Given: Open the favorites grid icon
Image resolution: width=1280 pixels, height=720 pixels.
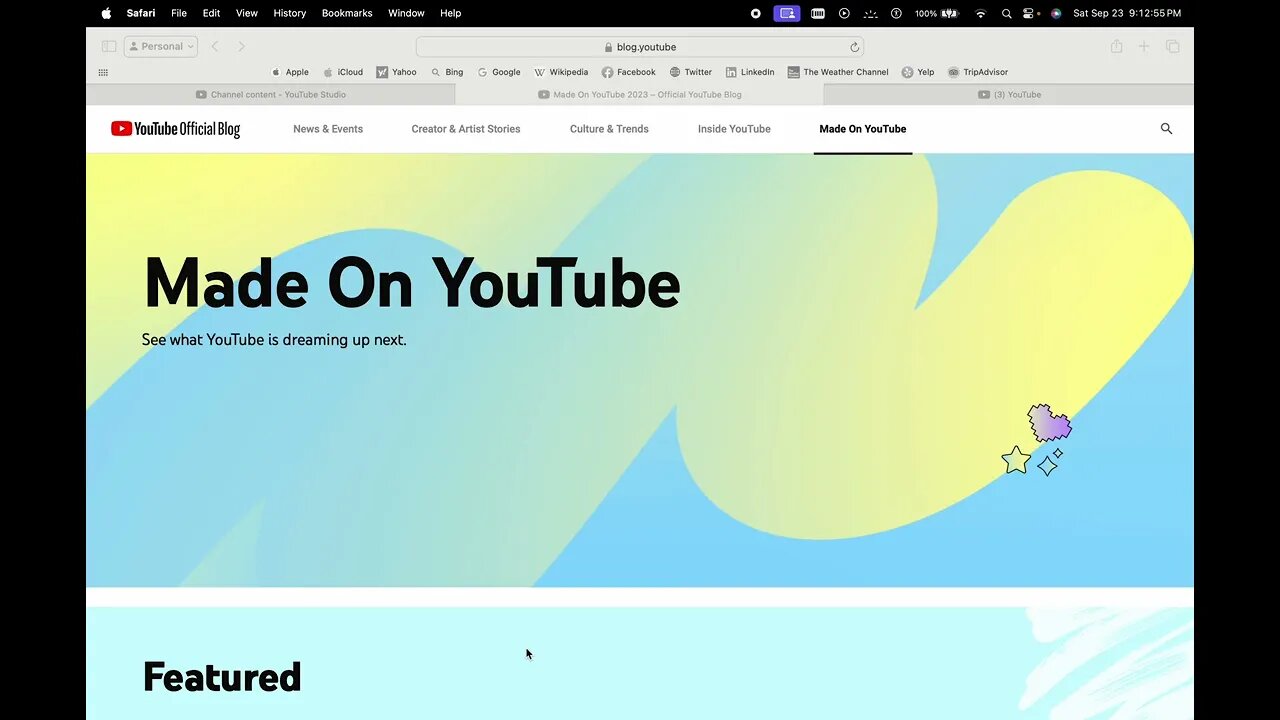Looking at the screenshot, I should pyautogui.click(x=103, y=72).
